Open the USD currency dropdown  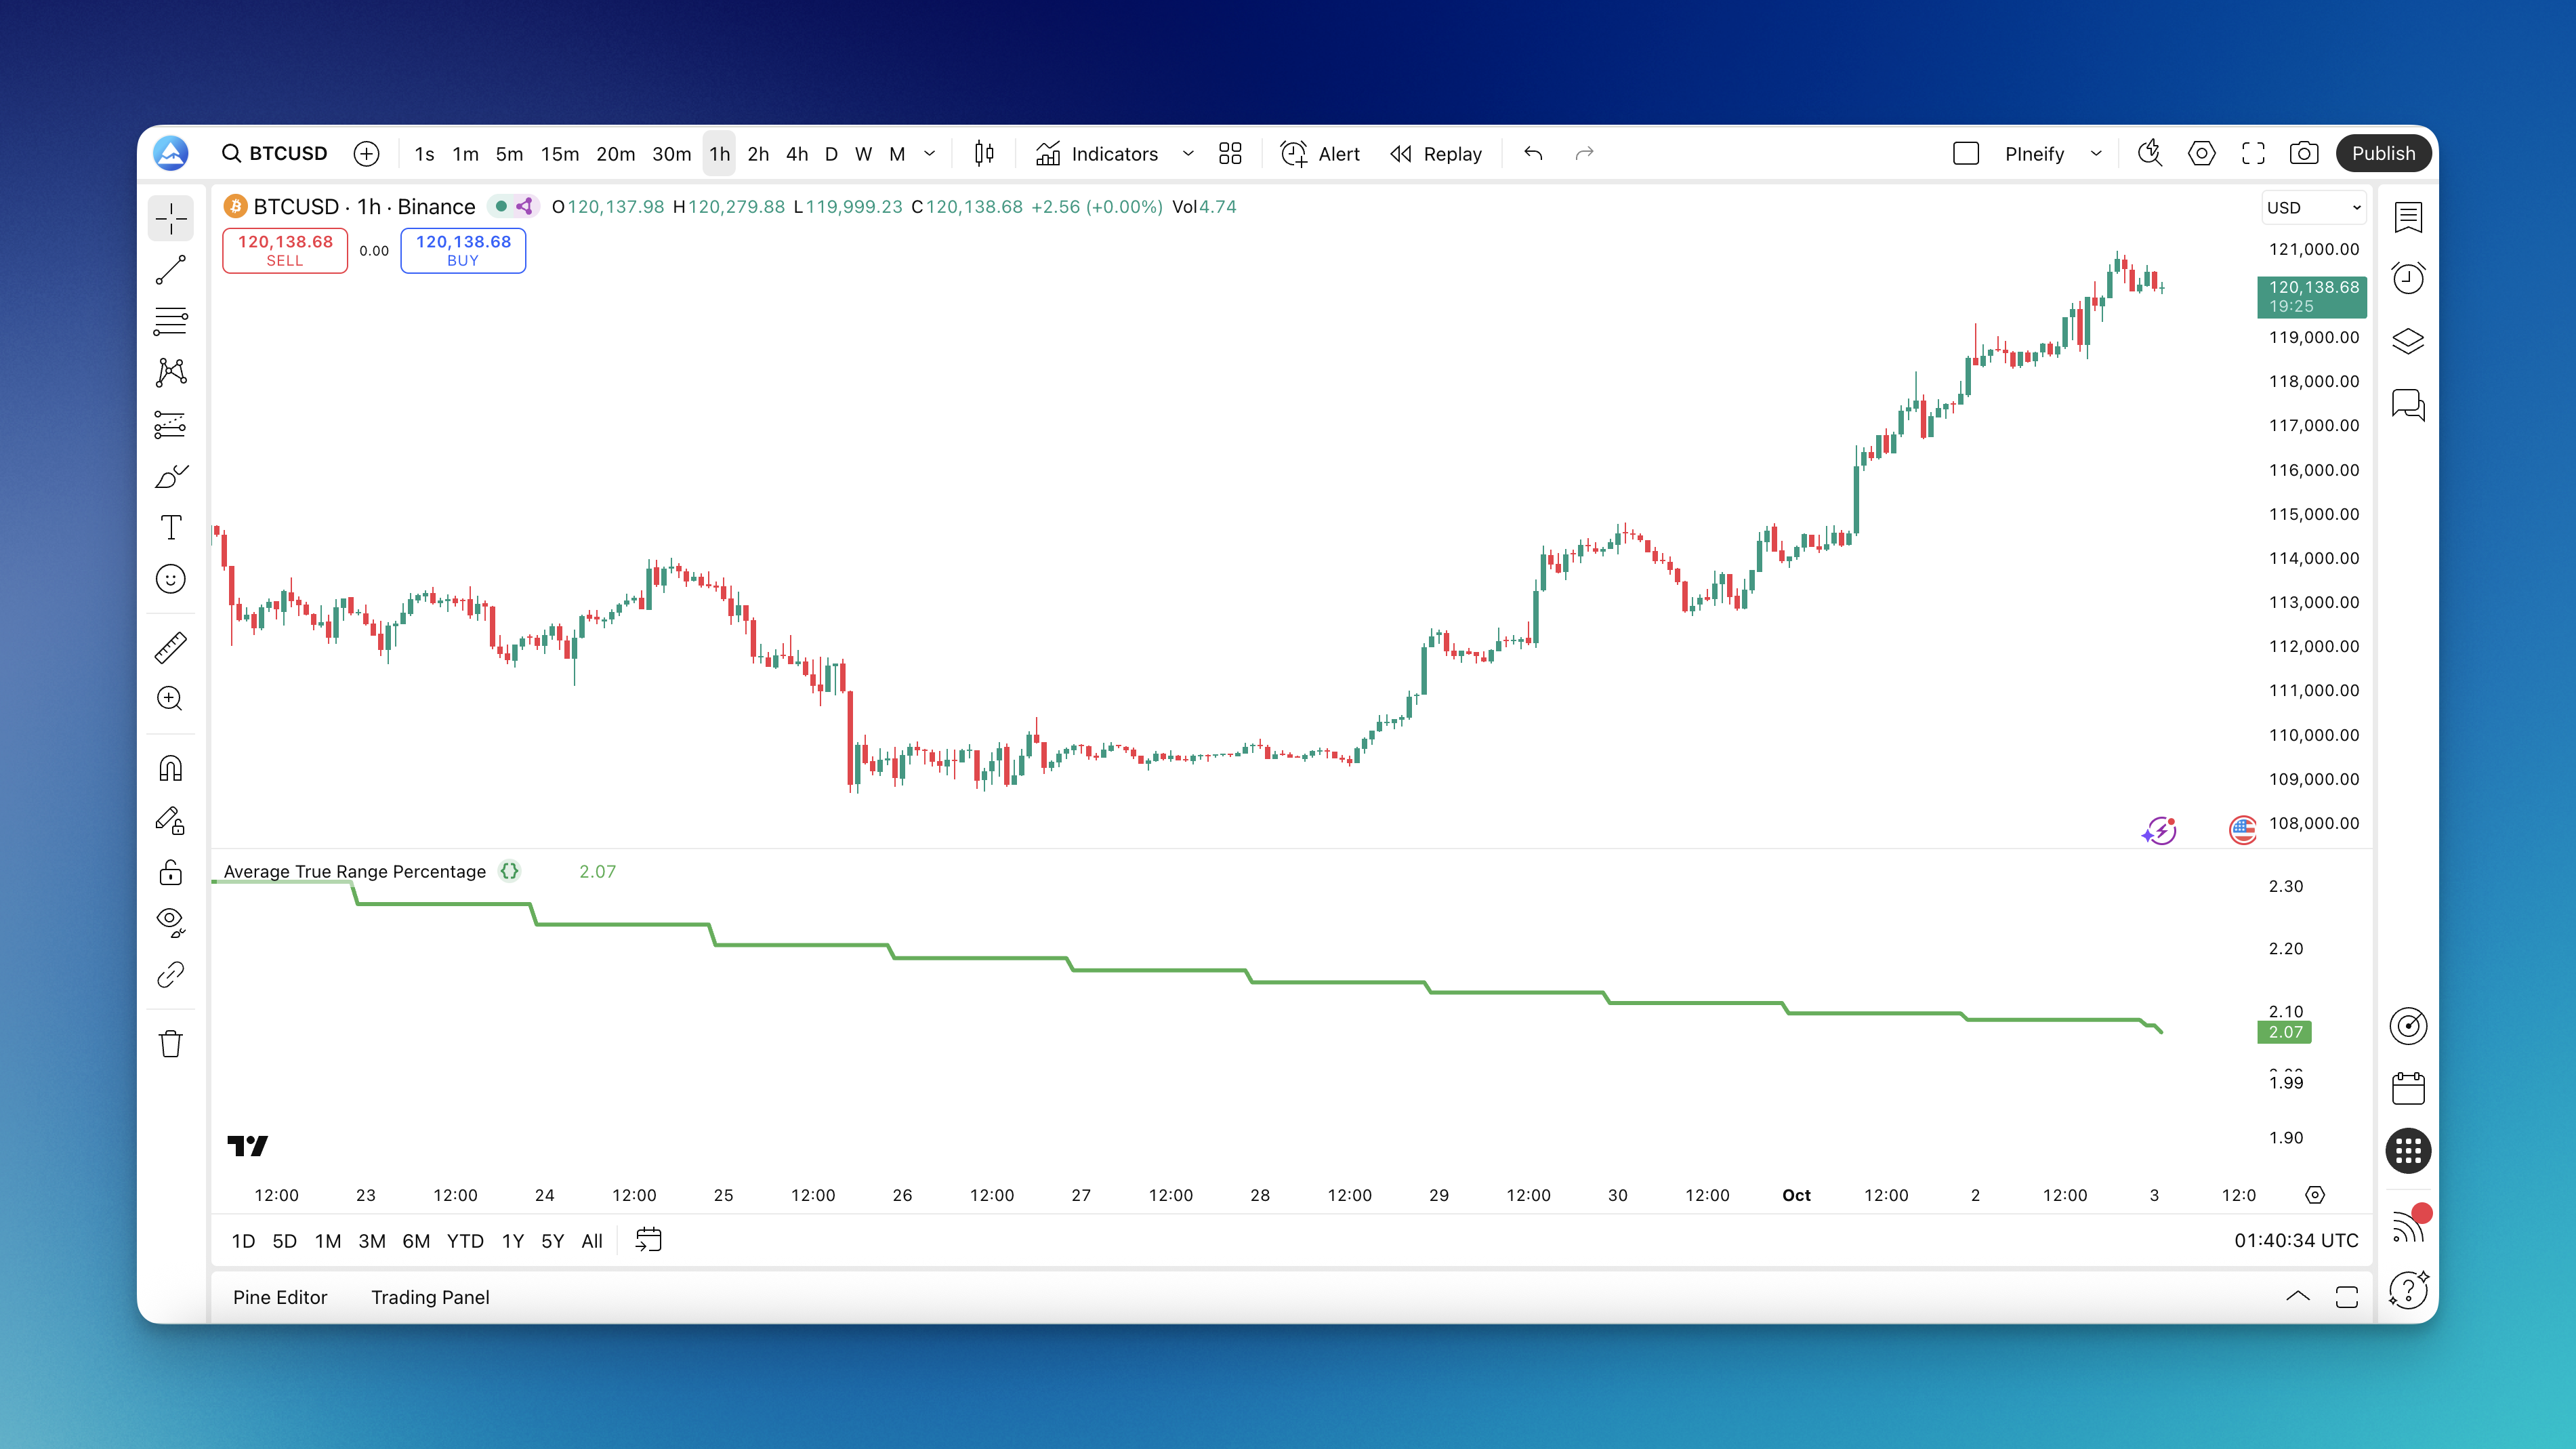pos(2313,207)
